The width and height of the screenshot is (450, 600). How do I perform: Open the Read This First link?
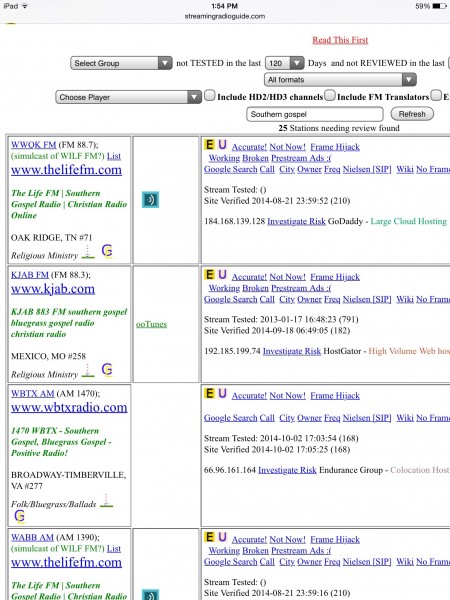coord(340,40)
